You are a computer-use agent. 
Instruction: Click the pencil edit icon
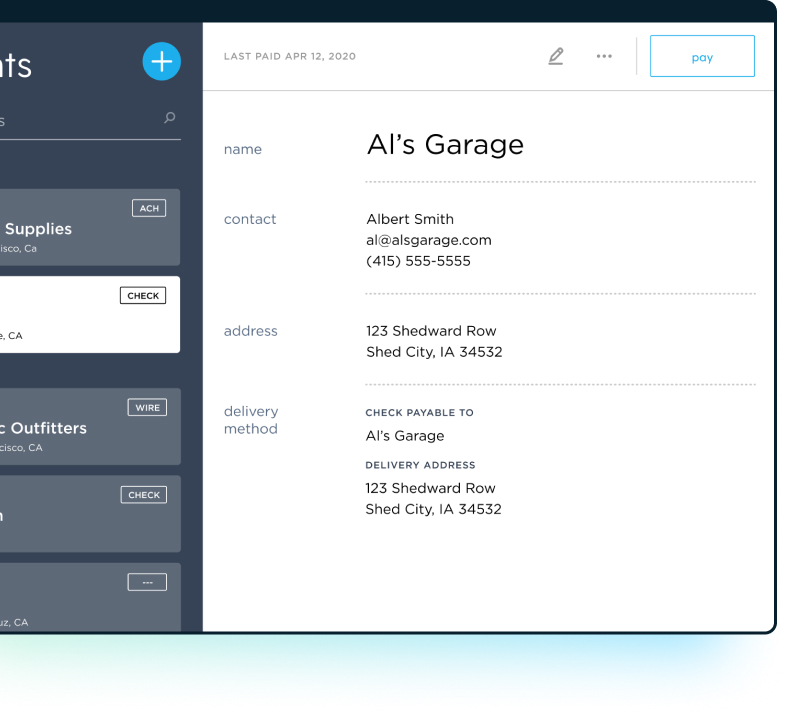556,57
